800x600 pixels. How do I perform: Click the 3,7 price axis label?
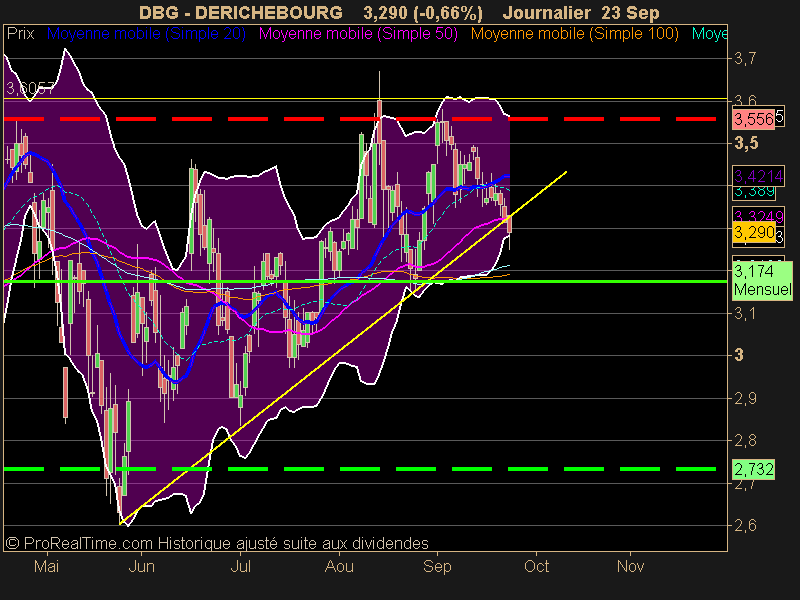(x=745, y=59)
